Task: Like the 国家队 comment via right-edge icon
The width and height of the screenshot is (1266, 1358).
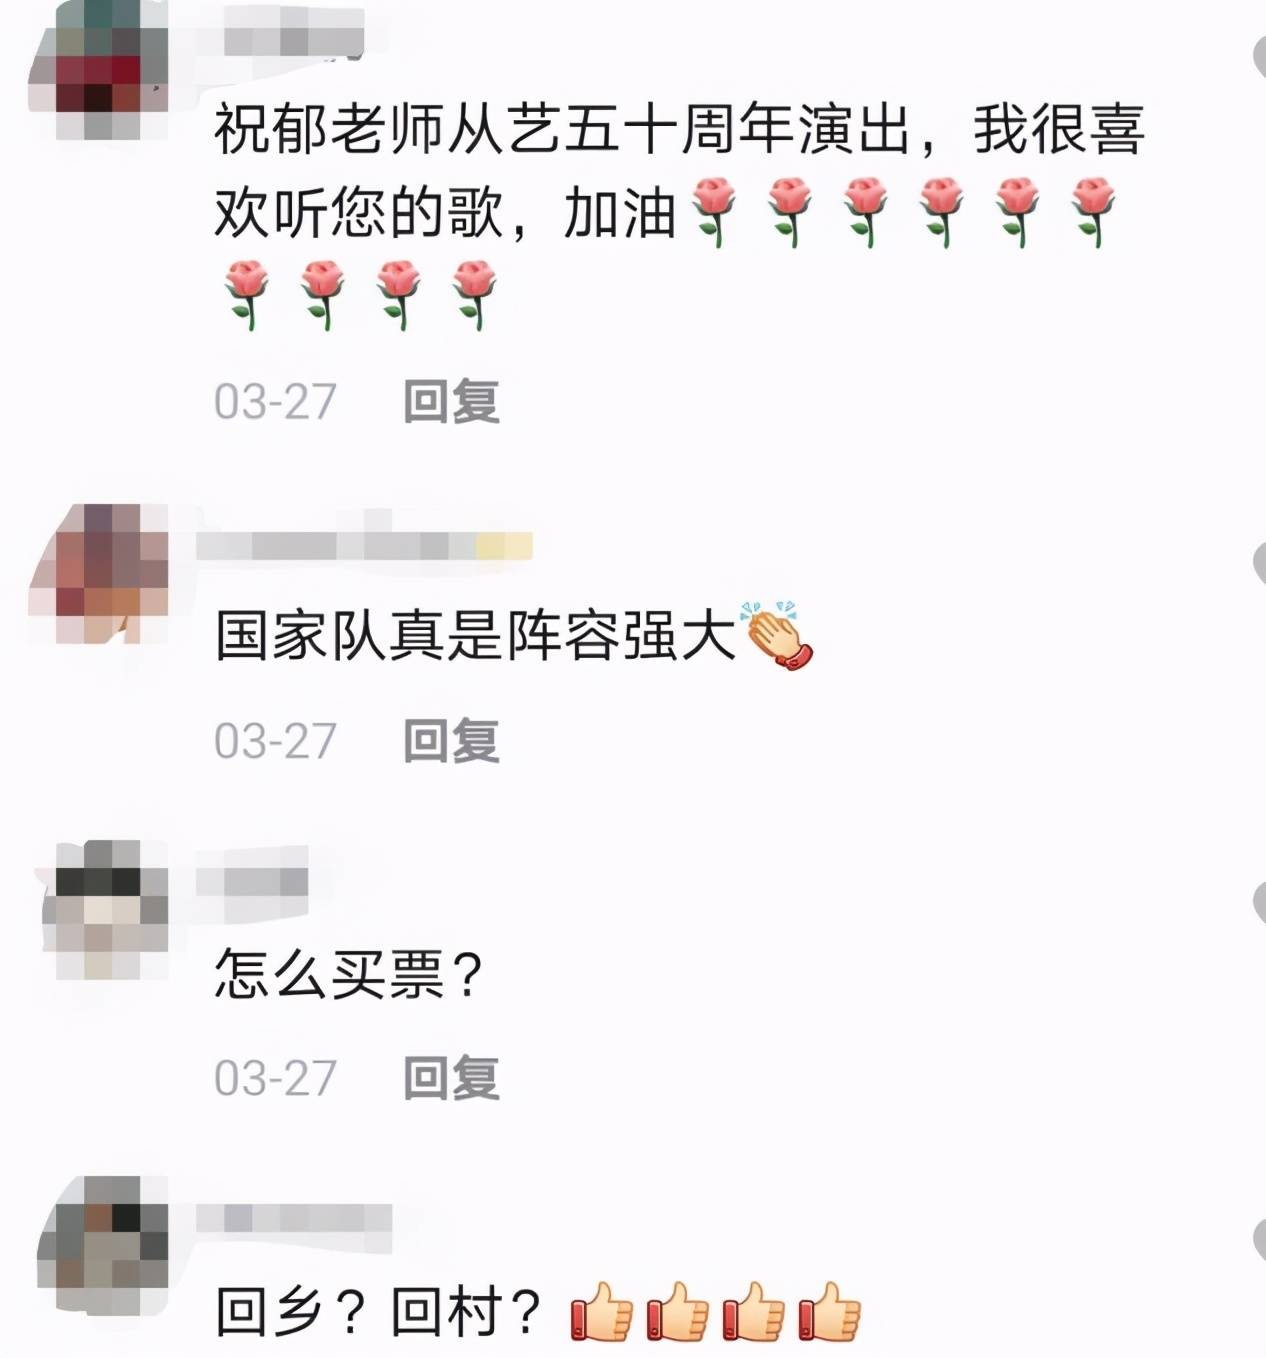Action: [x=1258, y=564]
